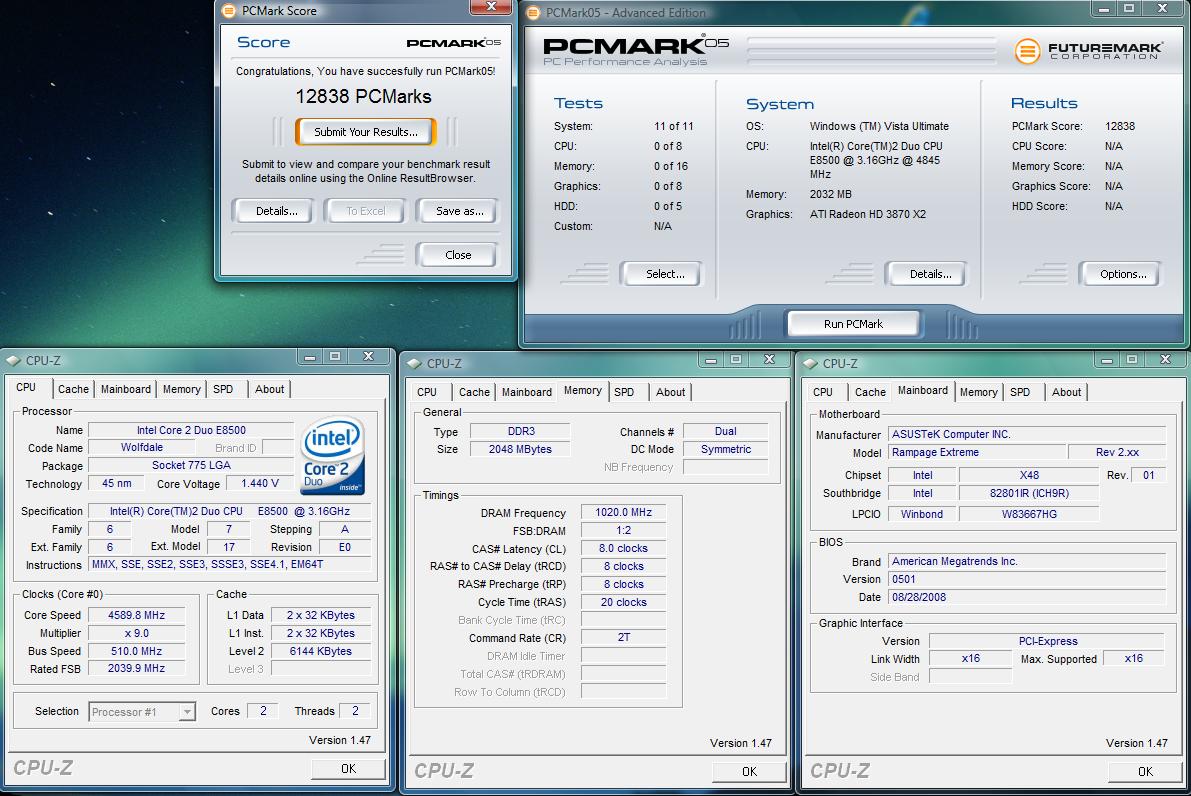Maximize the PCMark05 Advanced Edition window
Viewport: 1191px width, 796px height.
(x=1129, y=8)
